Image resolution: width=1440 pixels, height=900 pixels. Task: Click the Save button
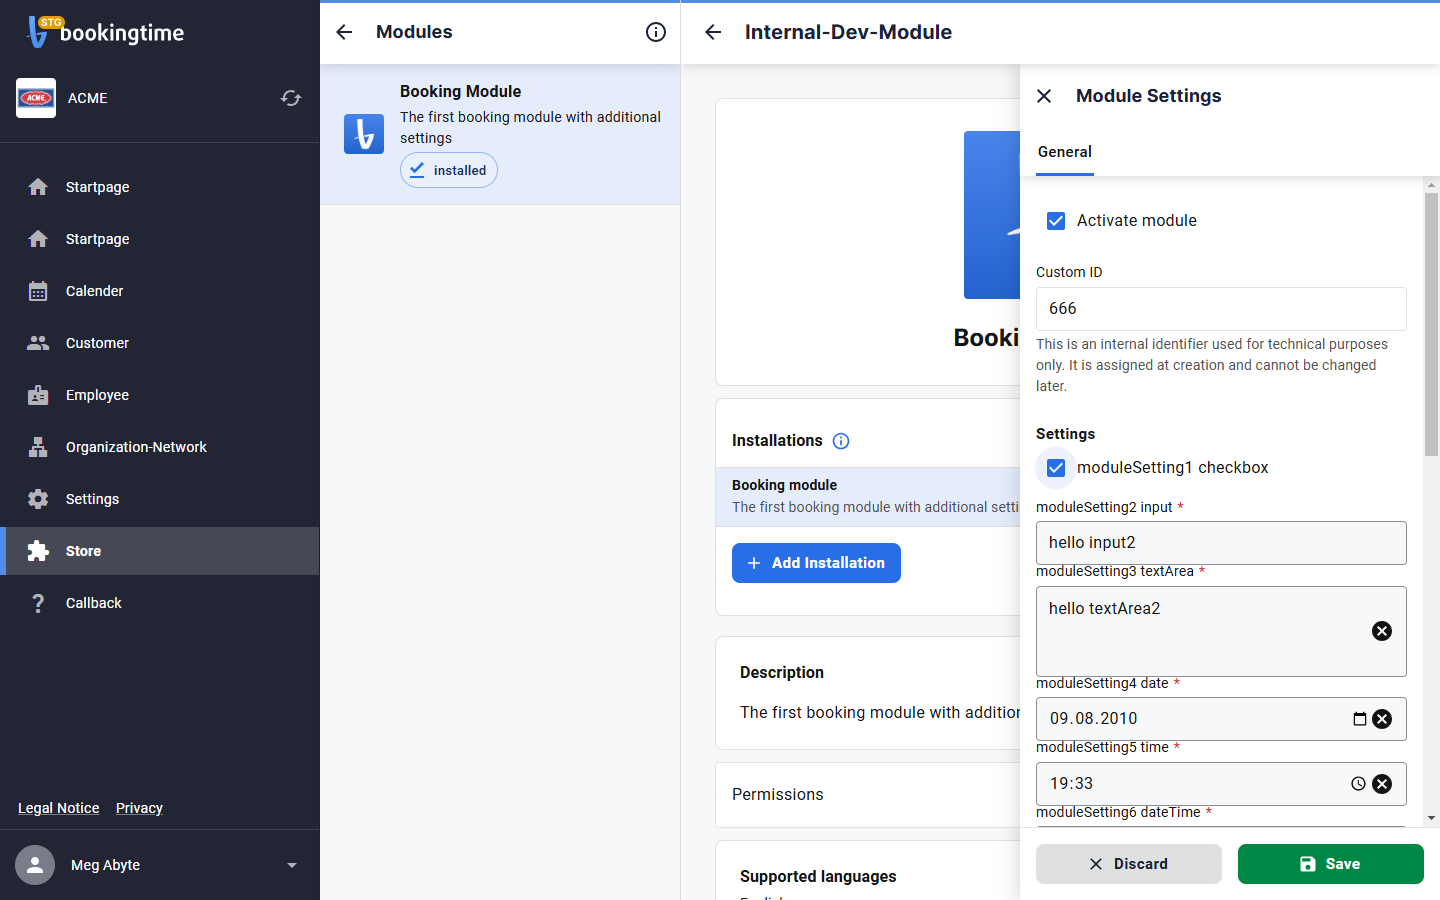click(x=1331, y=864)
